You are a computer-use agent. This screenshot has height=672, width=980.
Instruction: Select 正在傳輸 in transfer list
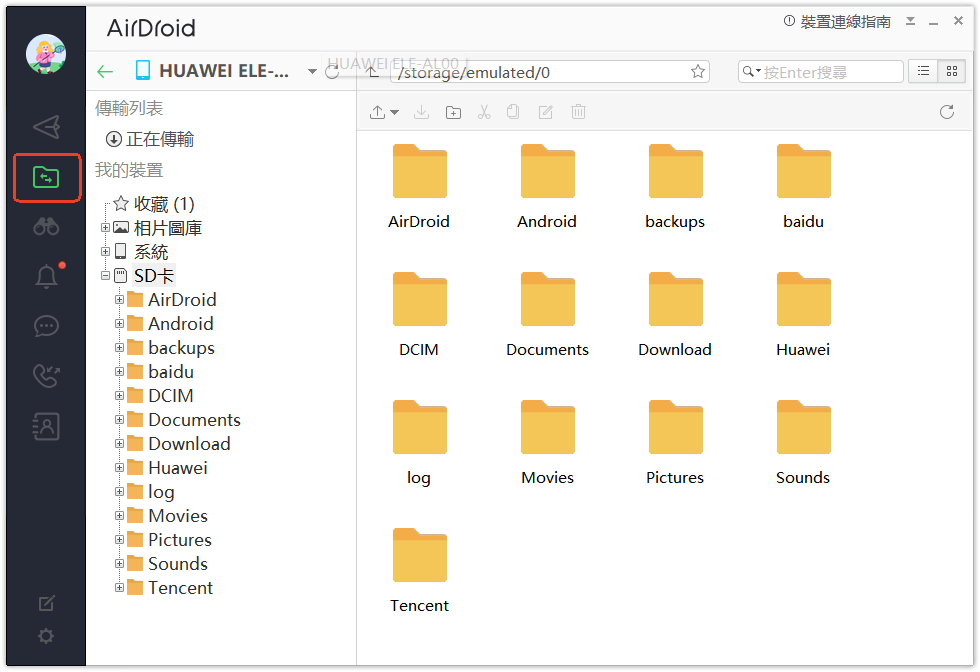[150, 139]
